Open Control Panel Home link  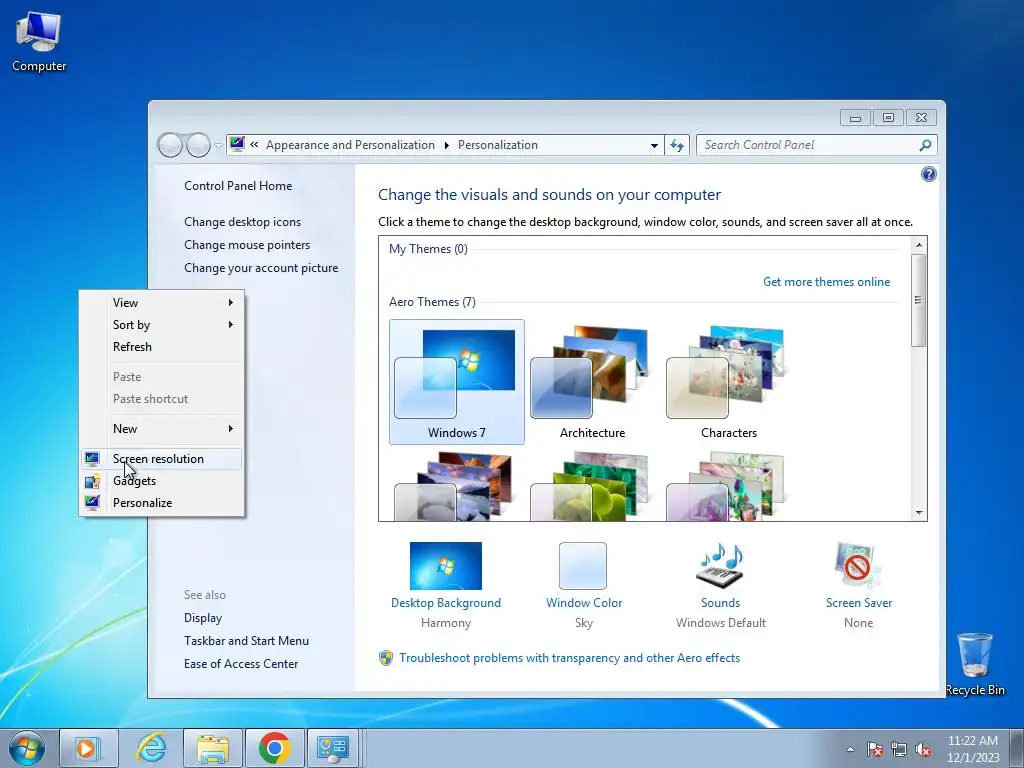pos(238,185)
